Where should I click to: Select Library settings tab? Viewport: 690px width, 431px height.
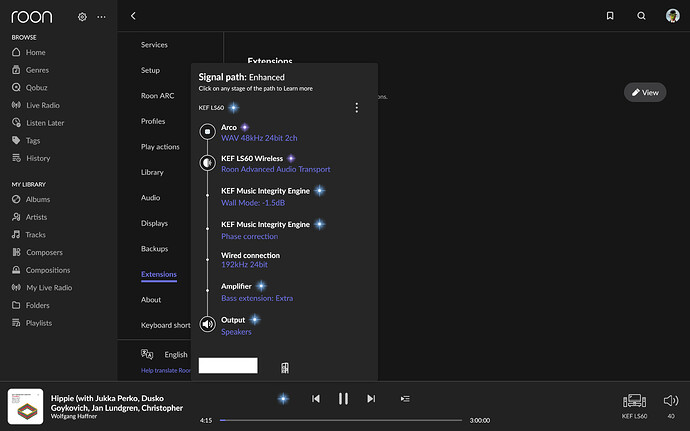[152, 173]
